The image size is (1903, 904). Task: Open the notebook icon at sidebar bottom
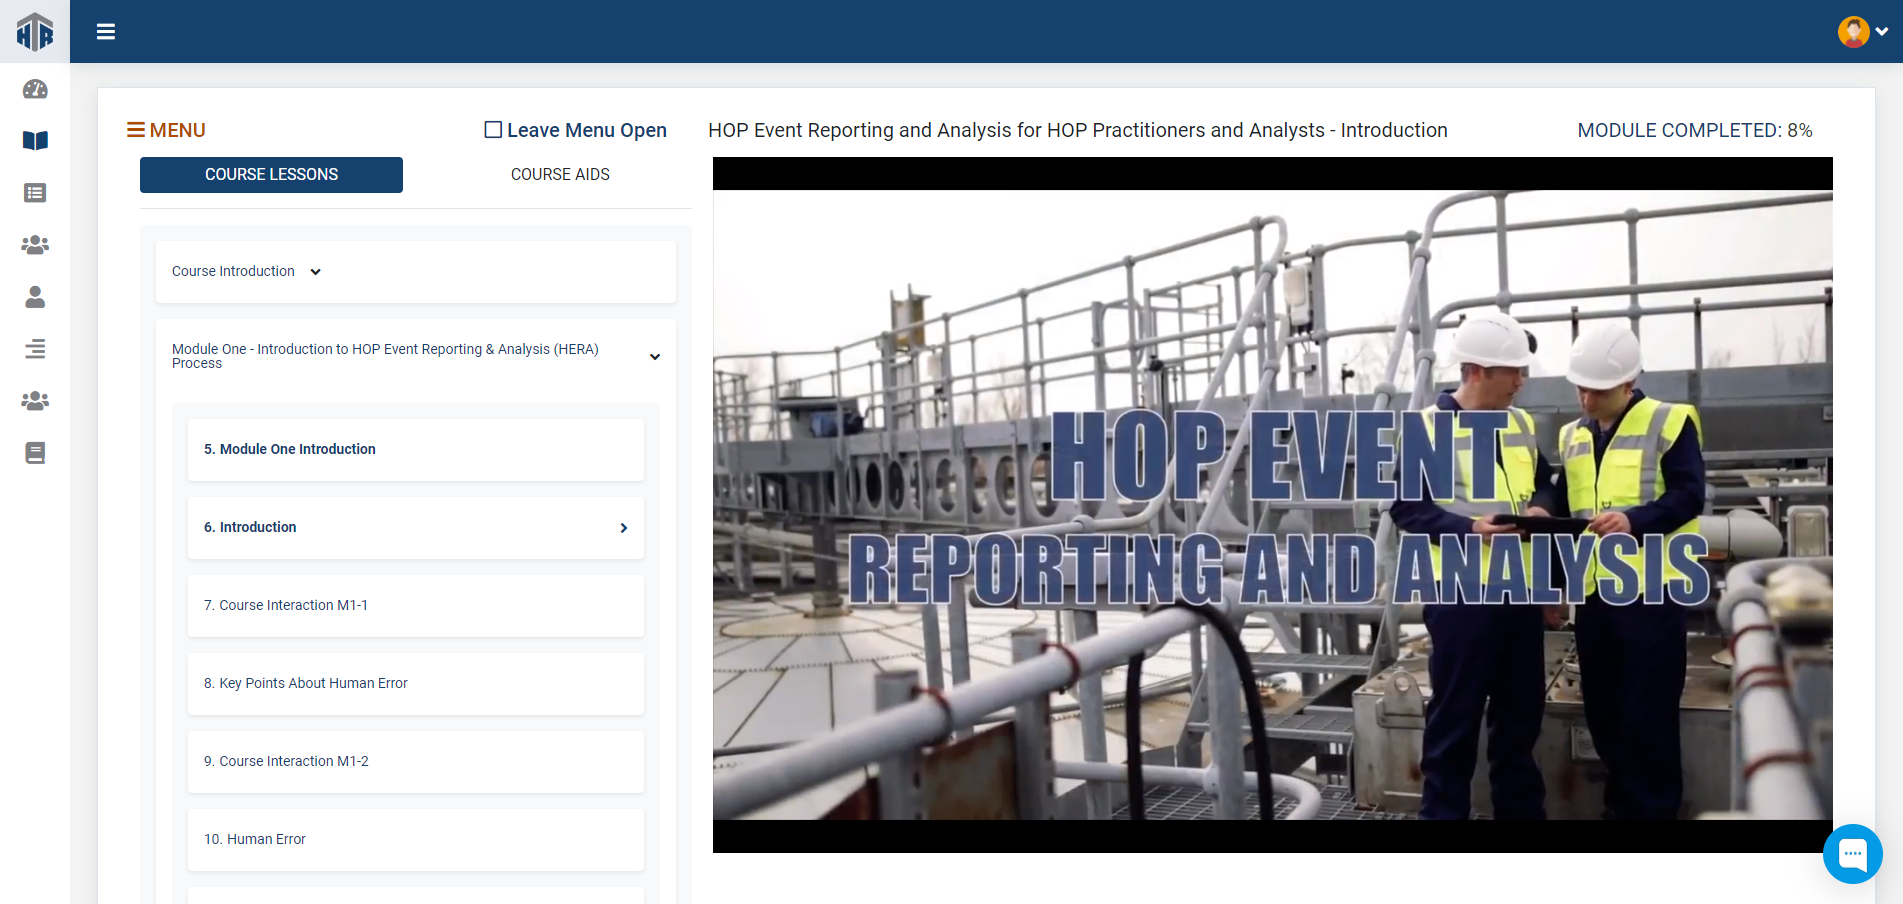[35, 453]
